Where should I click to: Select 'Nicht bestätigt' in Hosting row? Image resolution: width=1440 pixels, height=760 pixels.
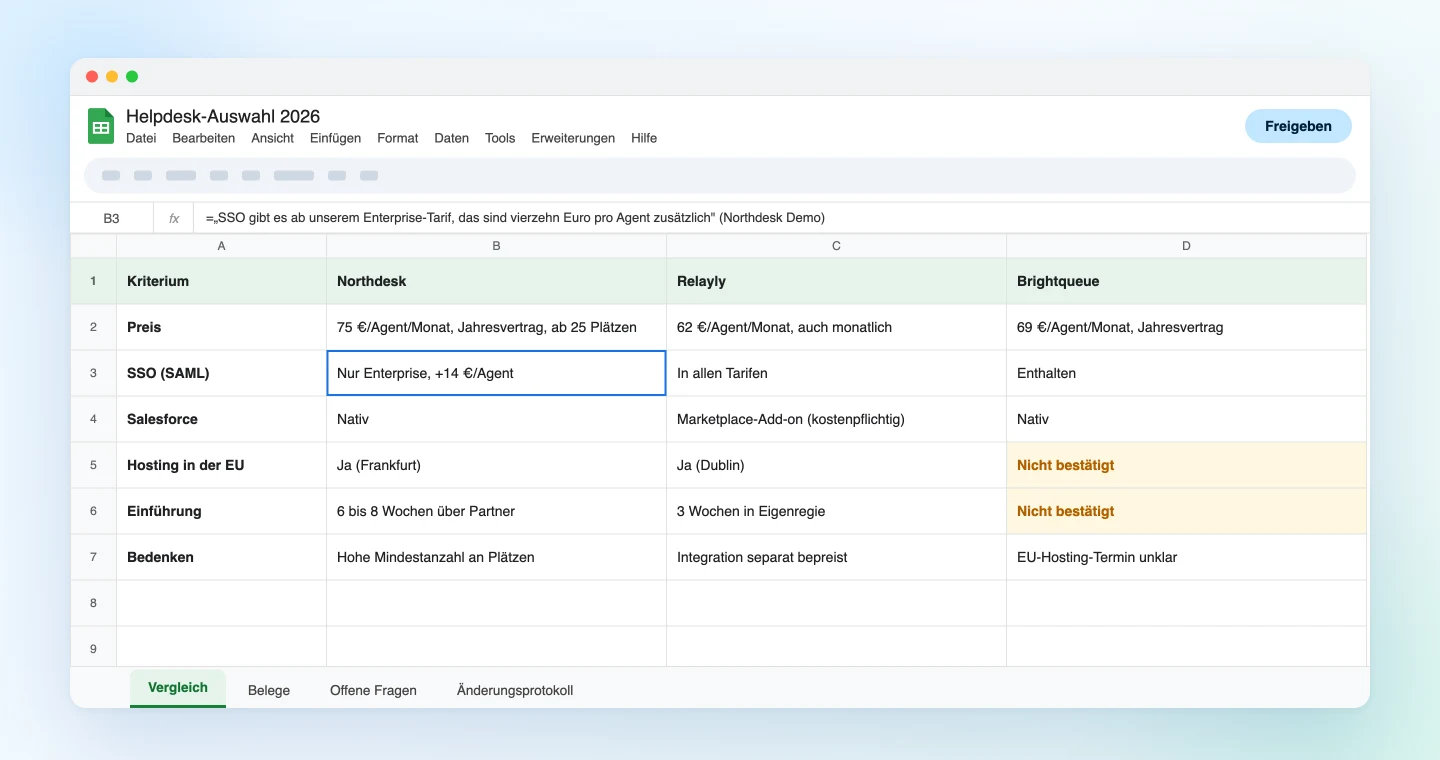pos(1187,465)
